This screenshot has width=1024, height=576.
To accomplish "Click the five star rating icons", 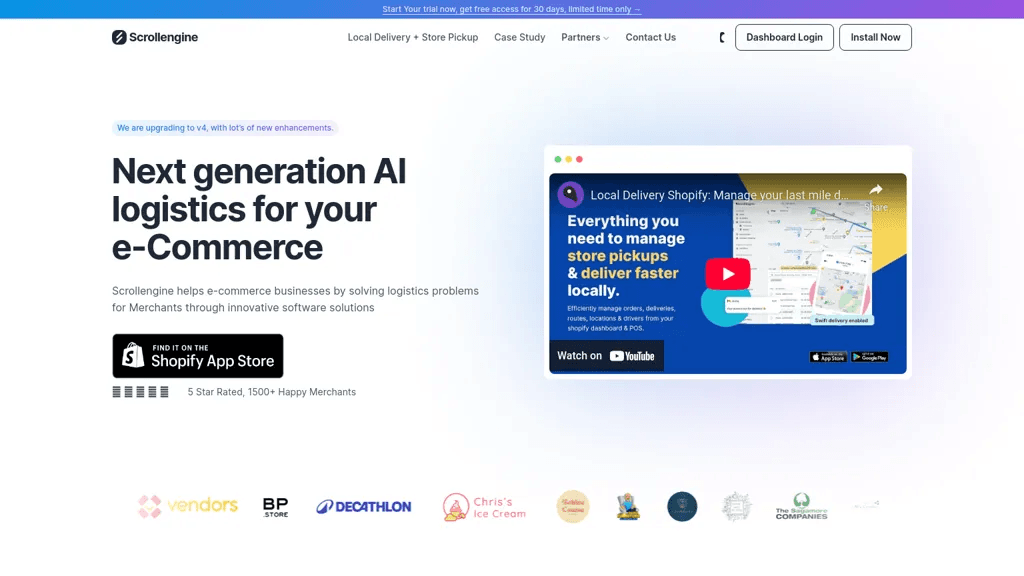I will point(140,392).
